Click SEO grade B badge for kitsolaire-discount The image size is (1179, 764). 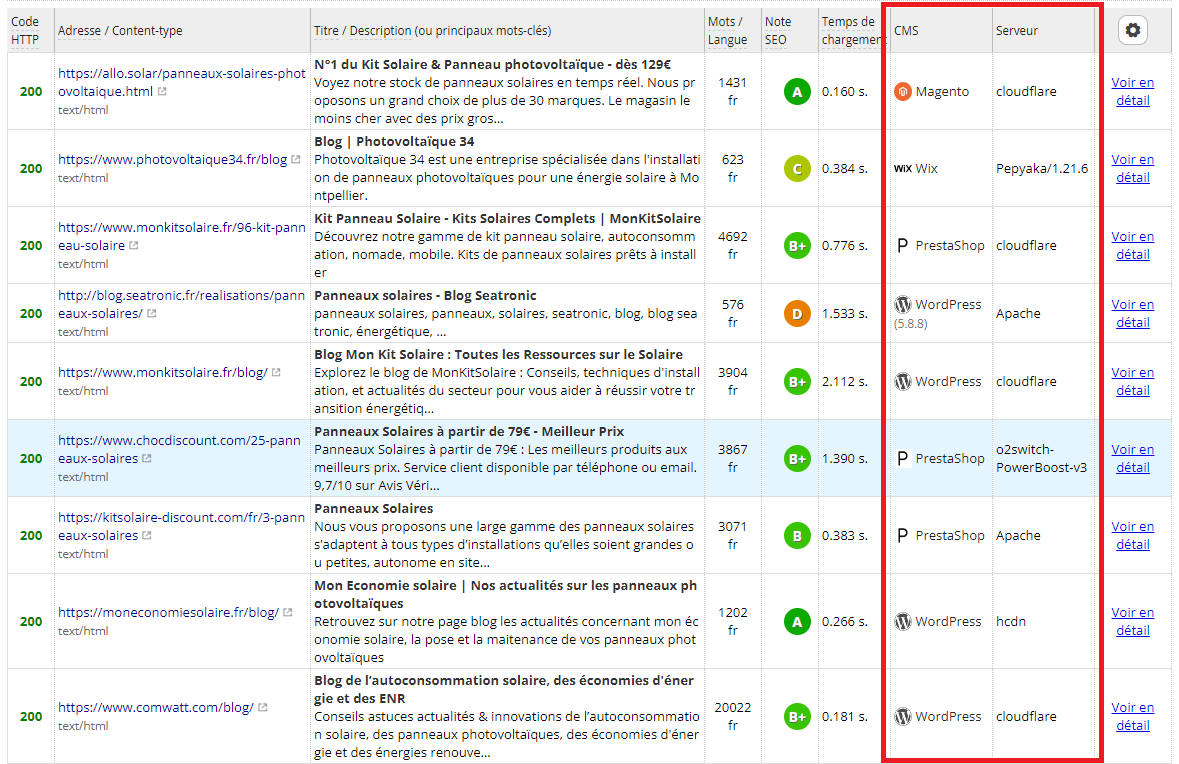tap(797, 535)
